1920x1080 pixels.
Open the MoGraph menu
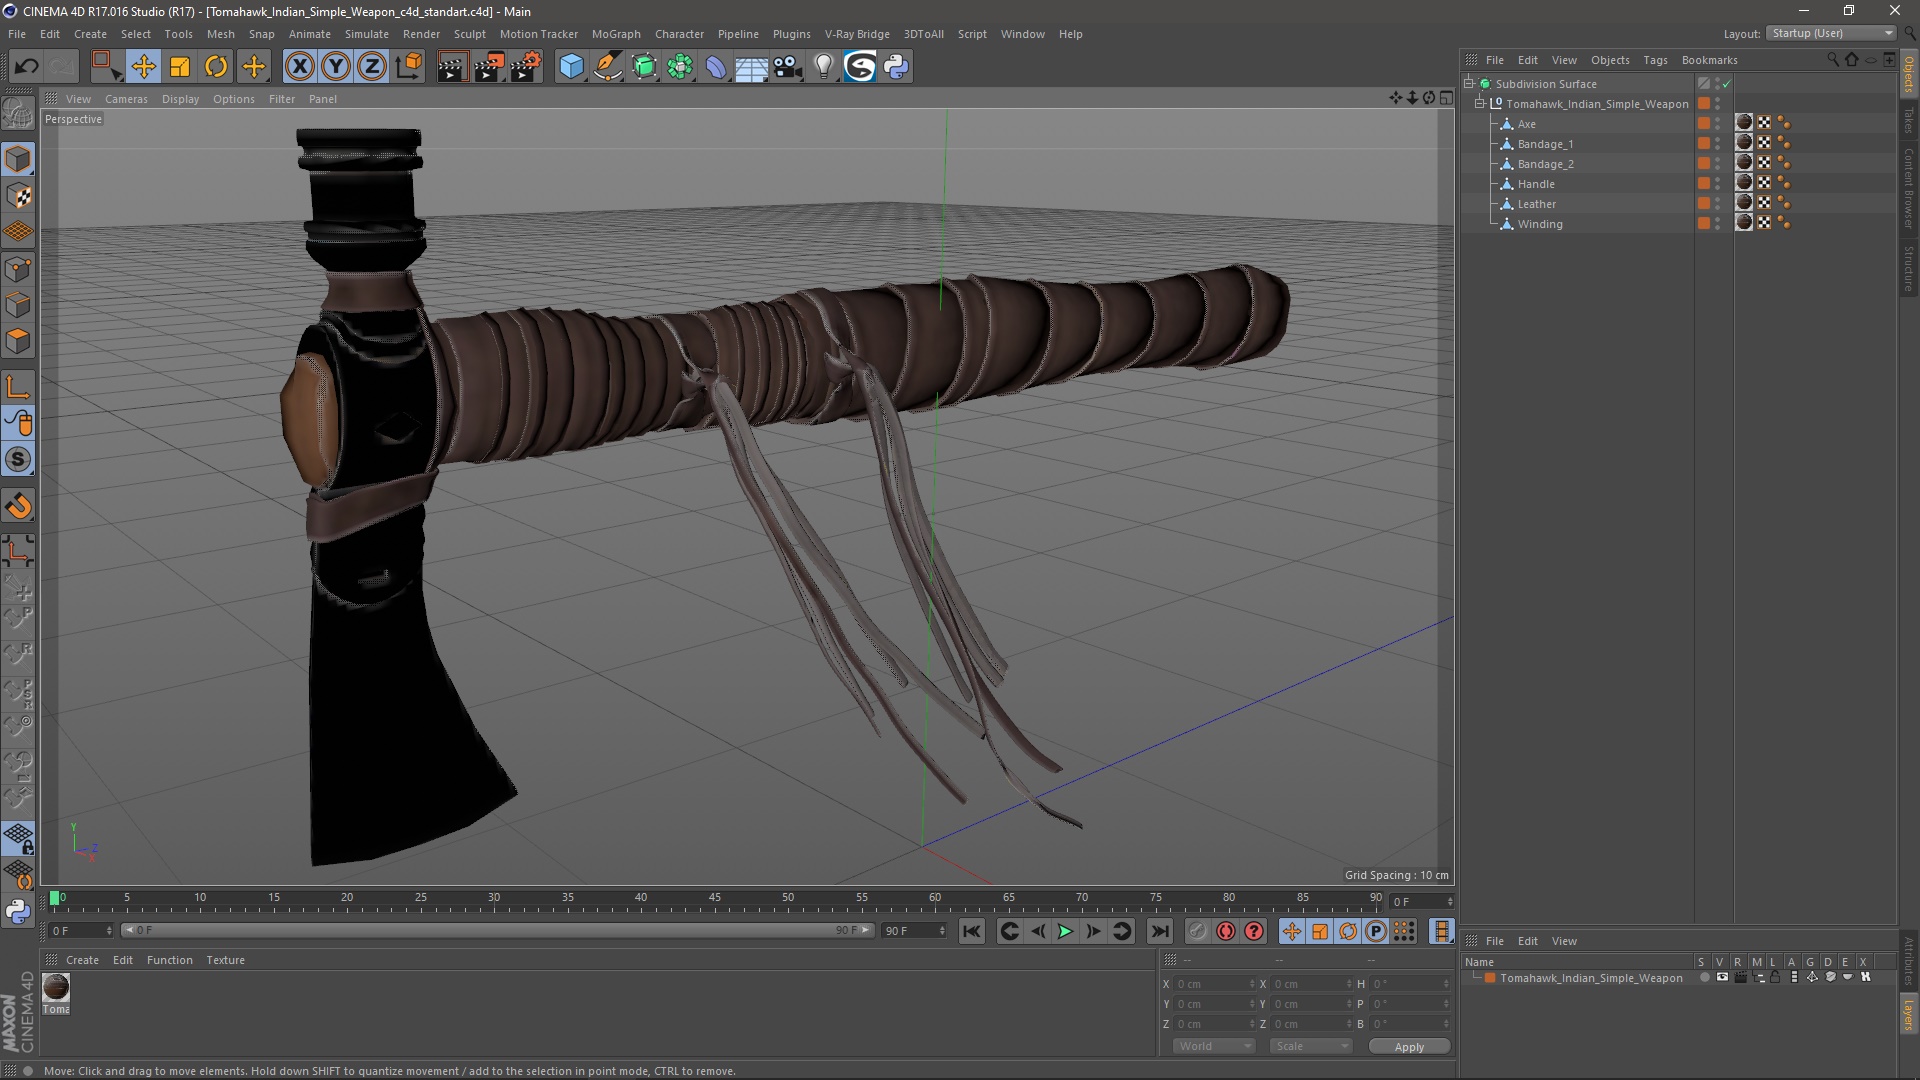615,34
